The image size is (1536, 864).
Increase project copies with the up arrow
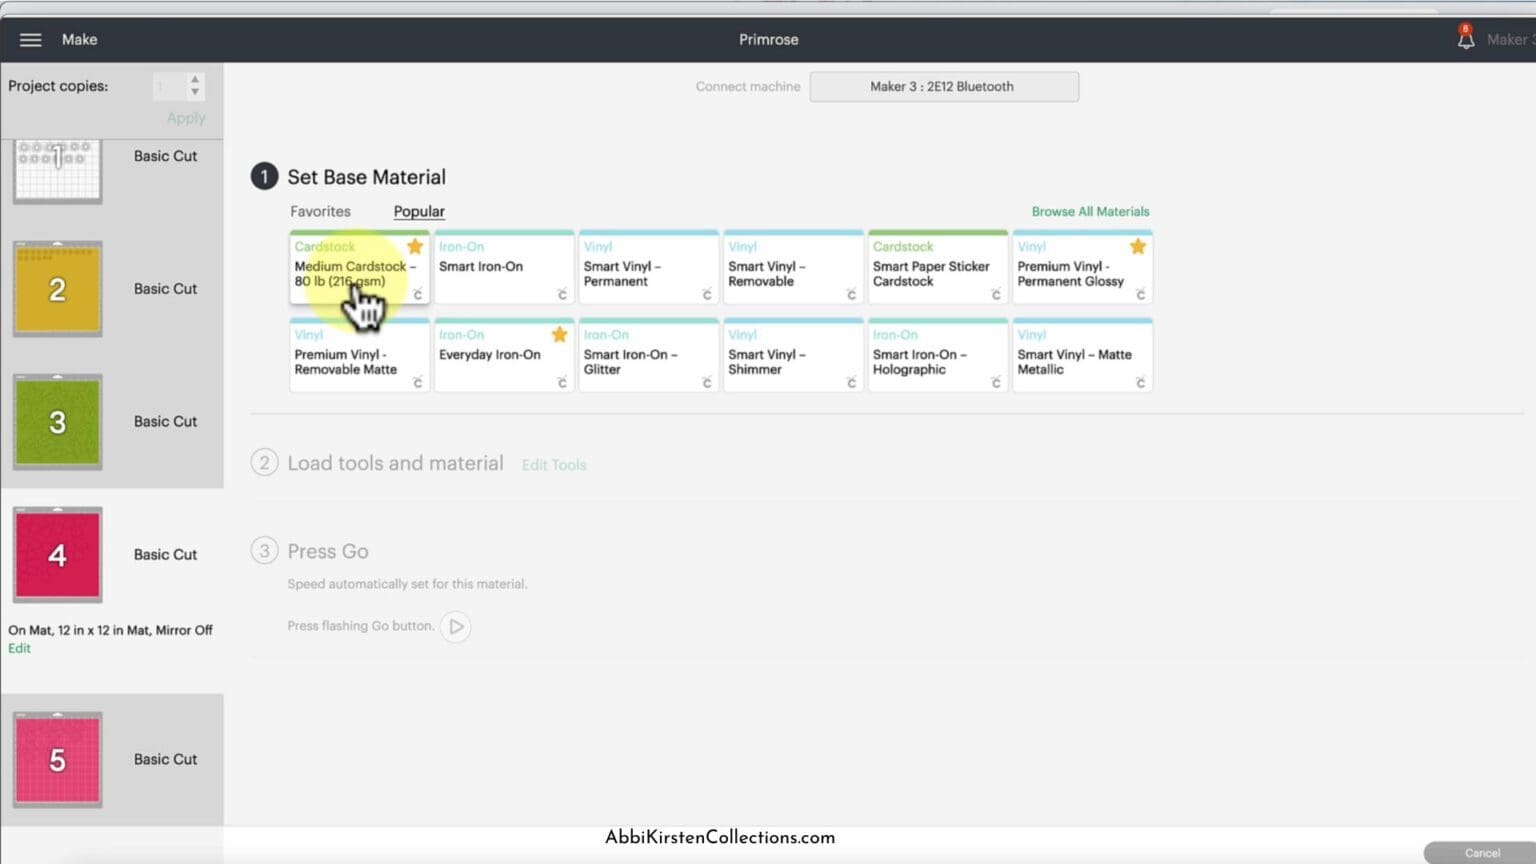coord(195,79)
